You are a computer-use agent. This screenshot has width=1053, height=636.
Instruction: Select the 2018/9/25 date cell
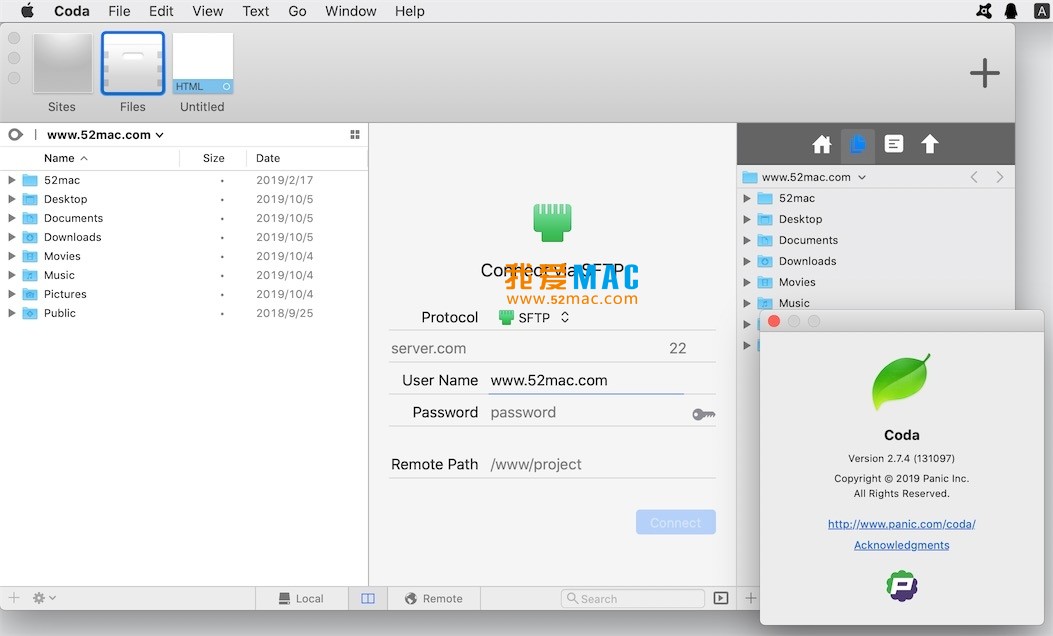click(285, 313)
